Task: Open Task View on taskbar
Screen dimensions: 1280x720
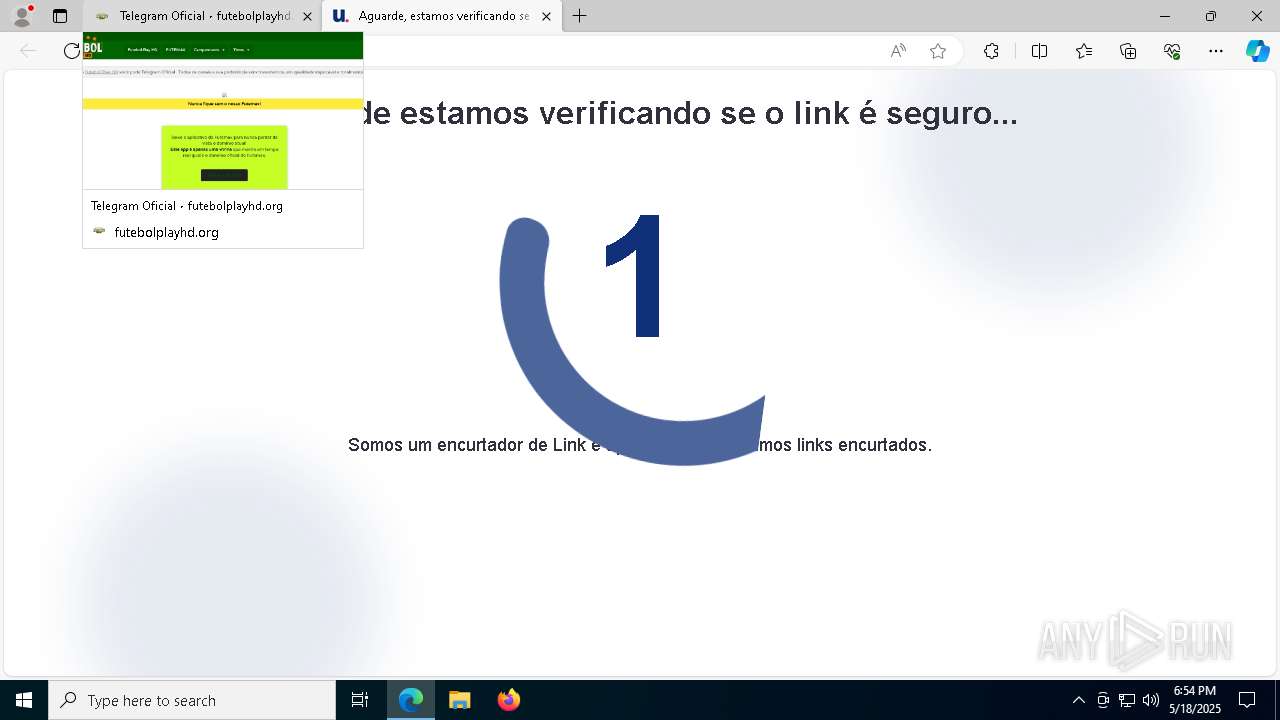Action: pos(360,700)
